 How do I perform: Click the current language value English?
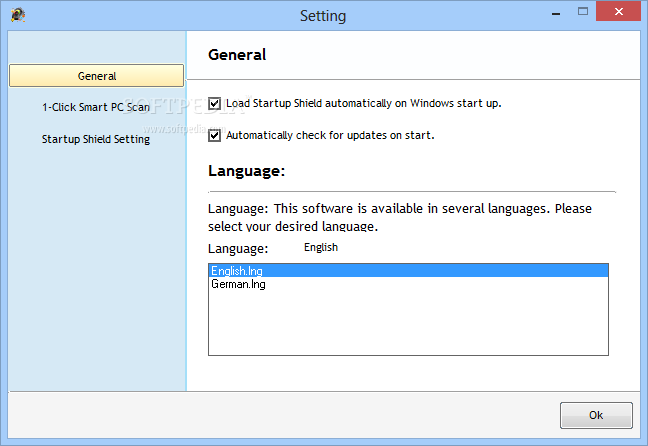point(321,247)
